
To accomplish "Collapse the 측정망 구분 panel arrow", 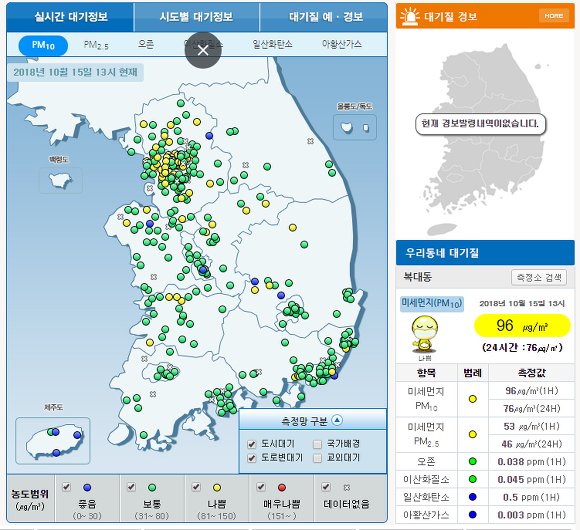I will [337, 420].
